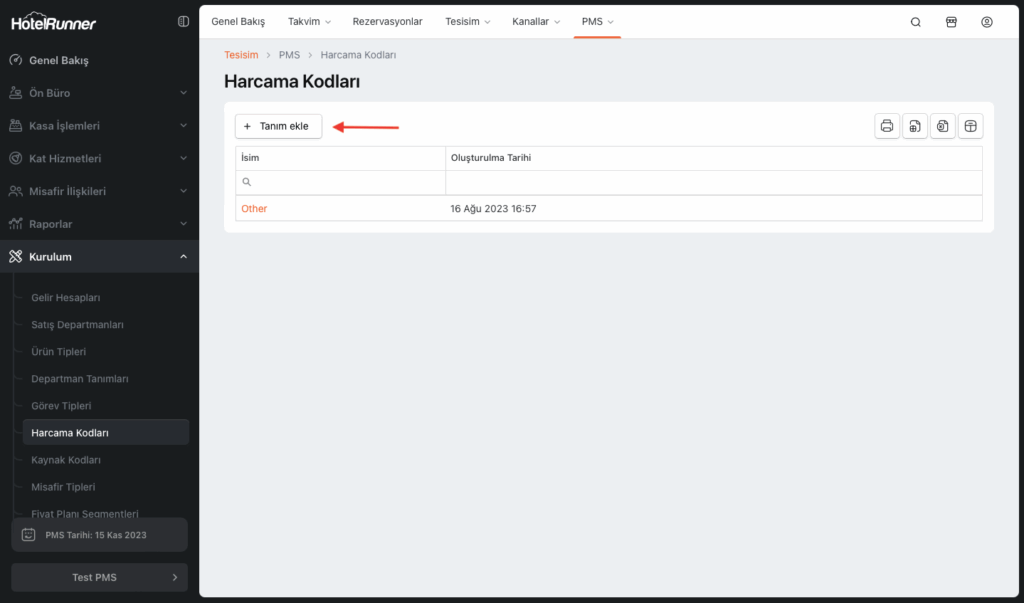Click the print icon button
This screenshot has height=603, width=1024.
886,126
